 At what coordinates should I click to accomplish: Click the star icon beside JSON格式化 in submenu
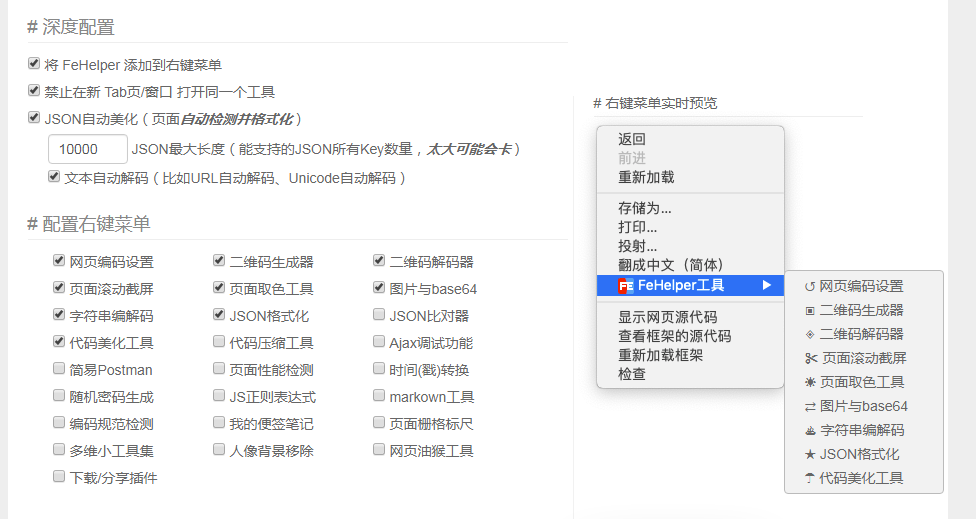810,455
